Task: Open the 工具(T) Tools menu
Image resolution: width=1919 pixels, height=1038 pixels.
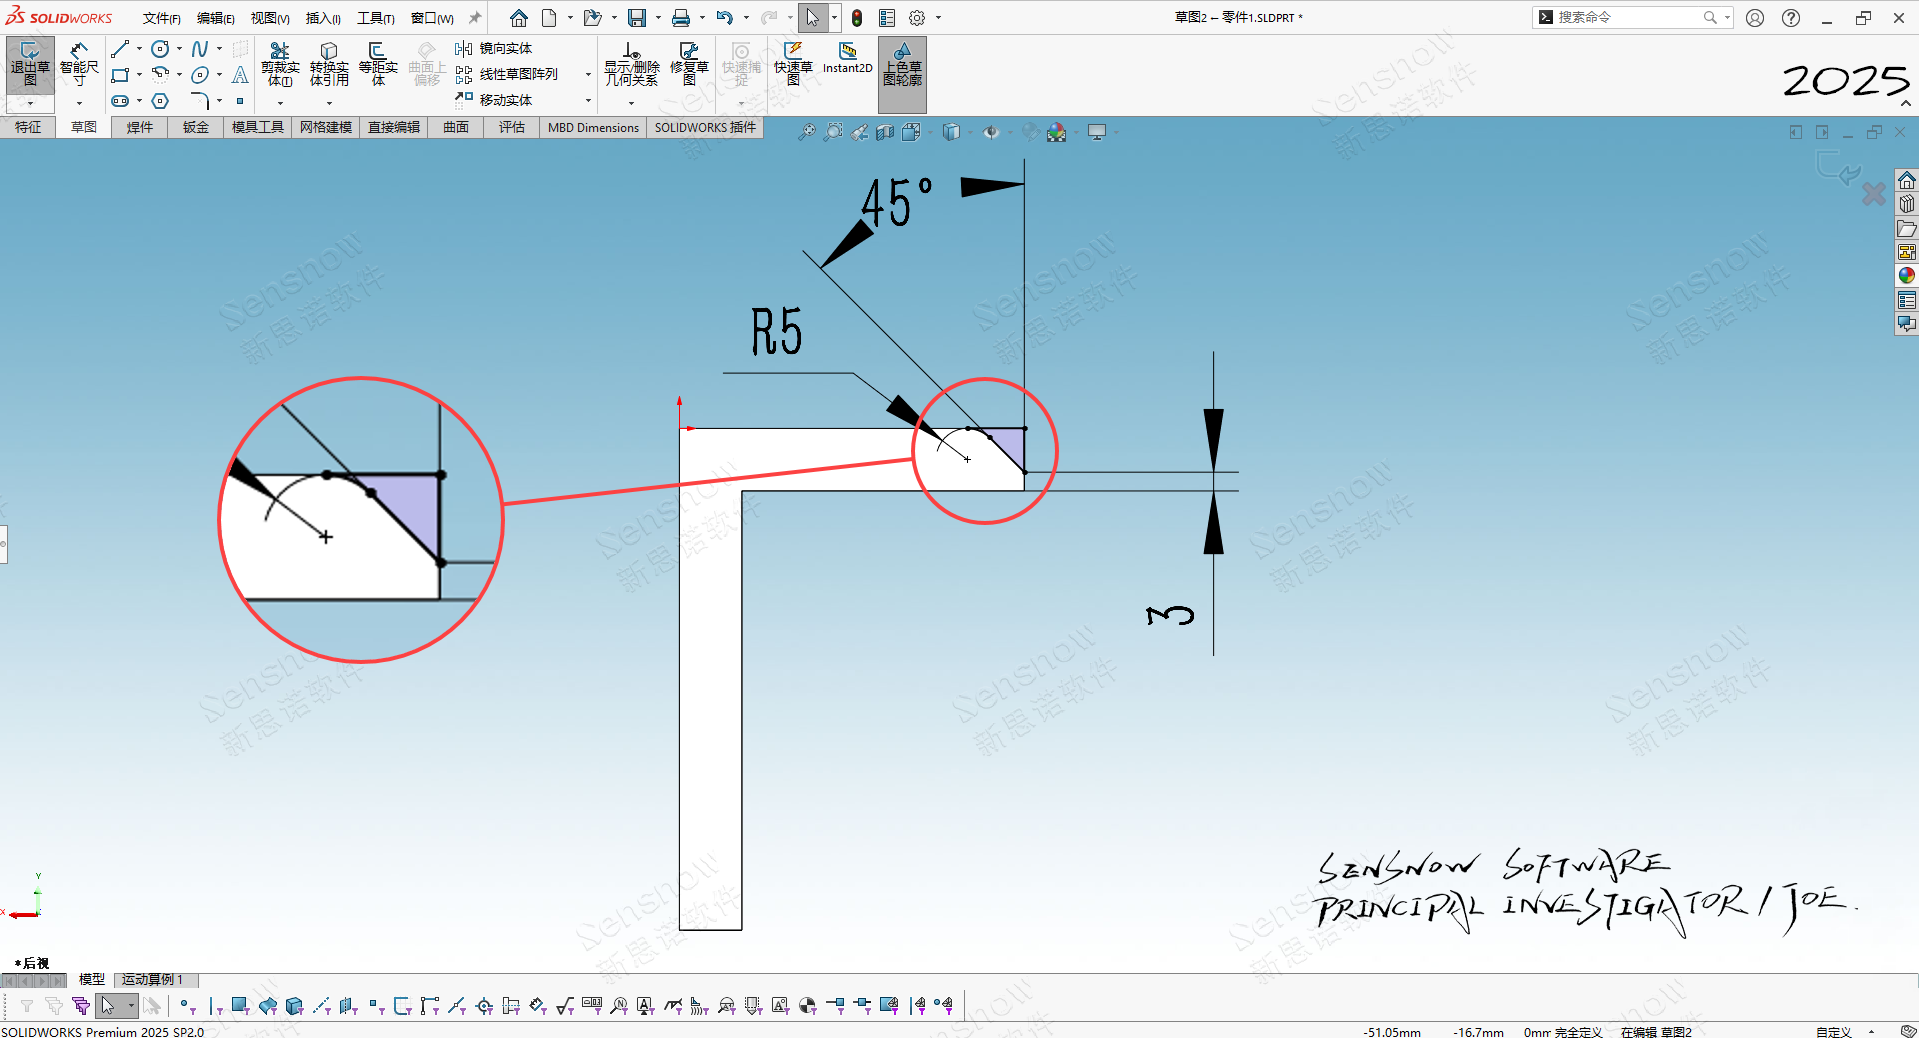Action: 376,18
